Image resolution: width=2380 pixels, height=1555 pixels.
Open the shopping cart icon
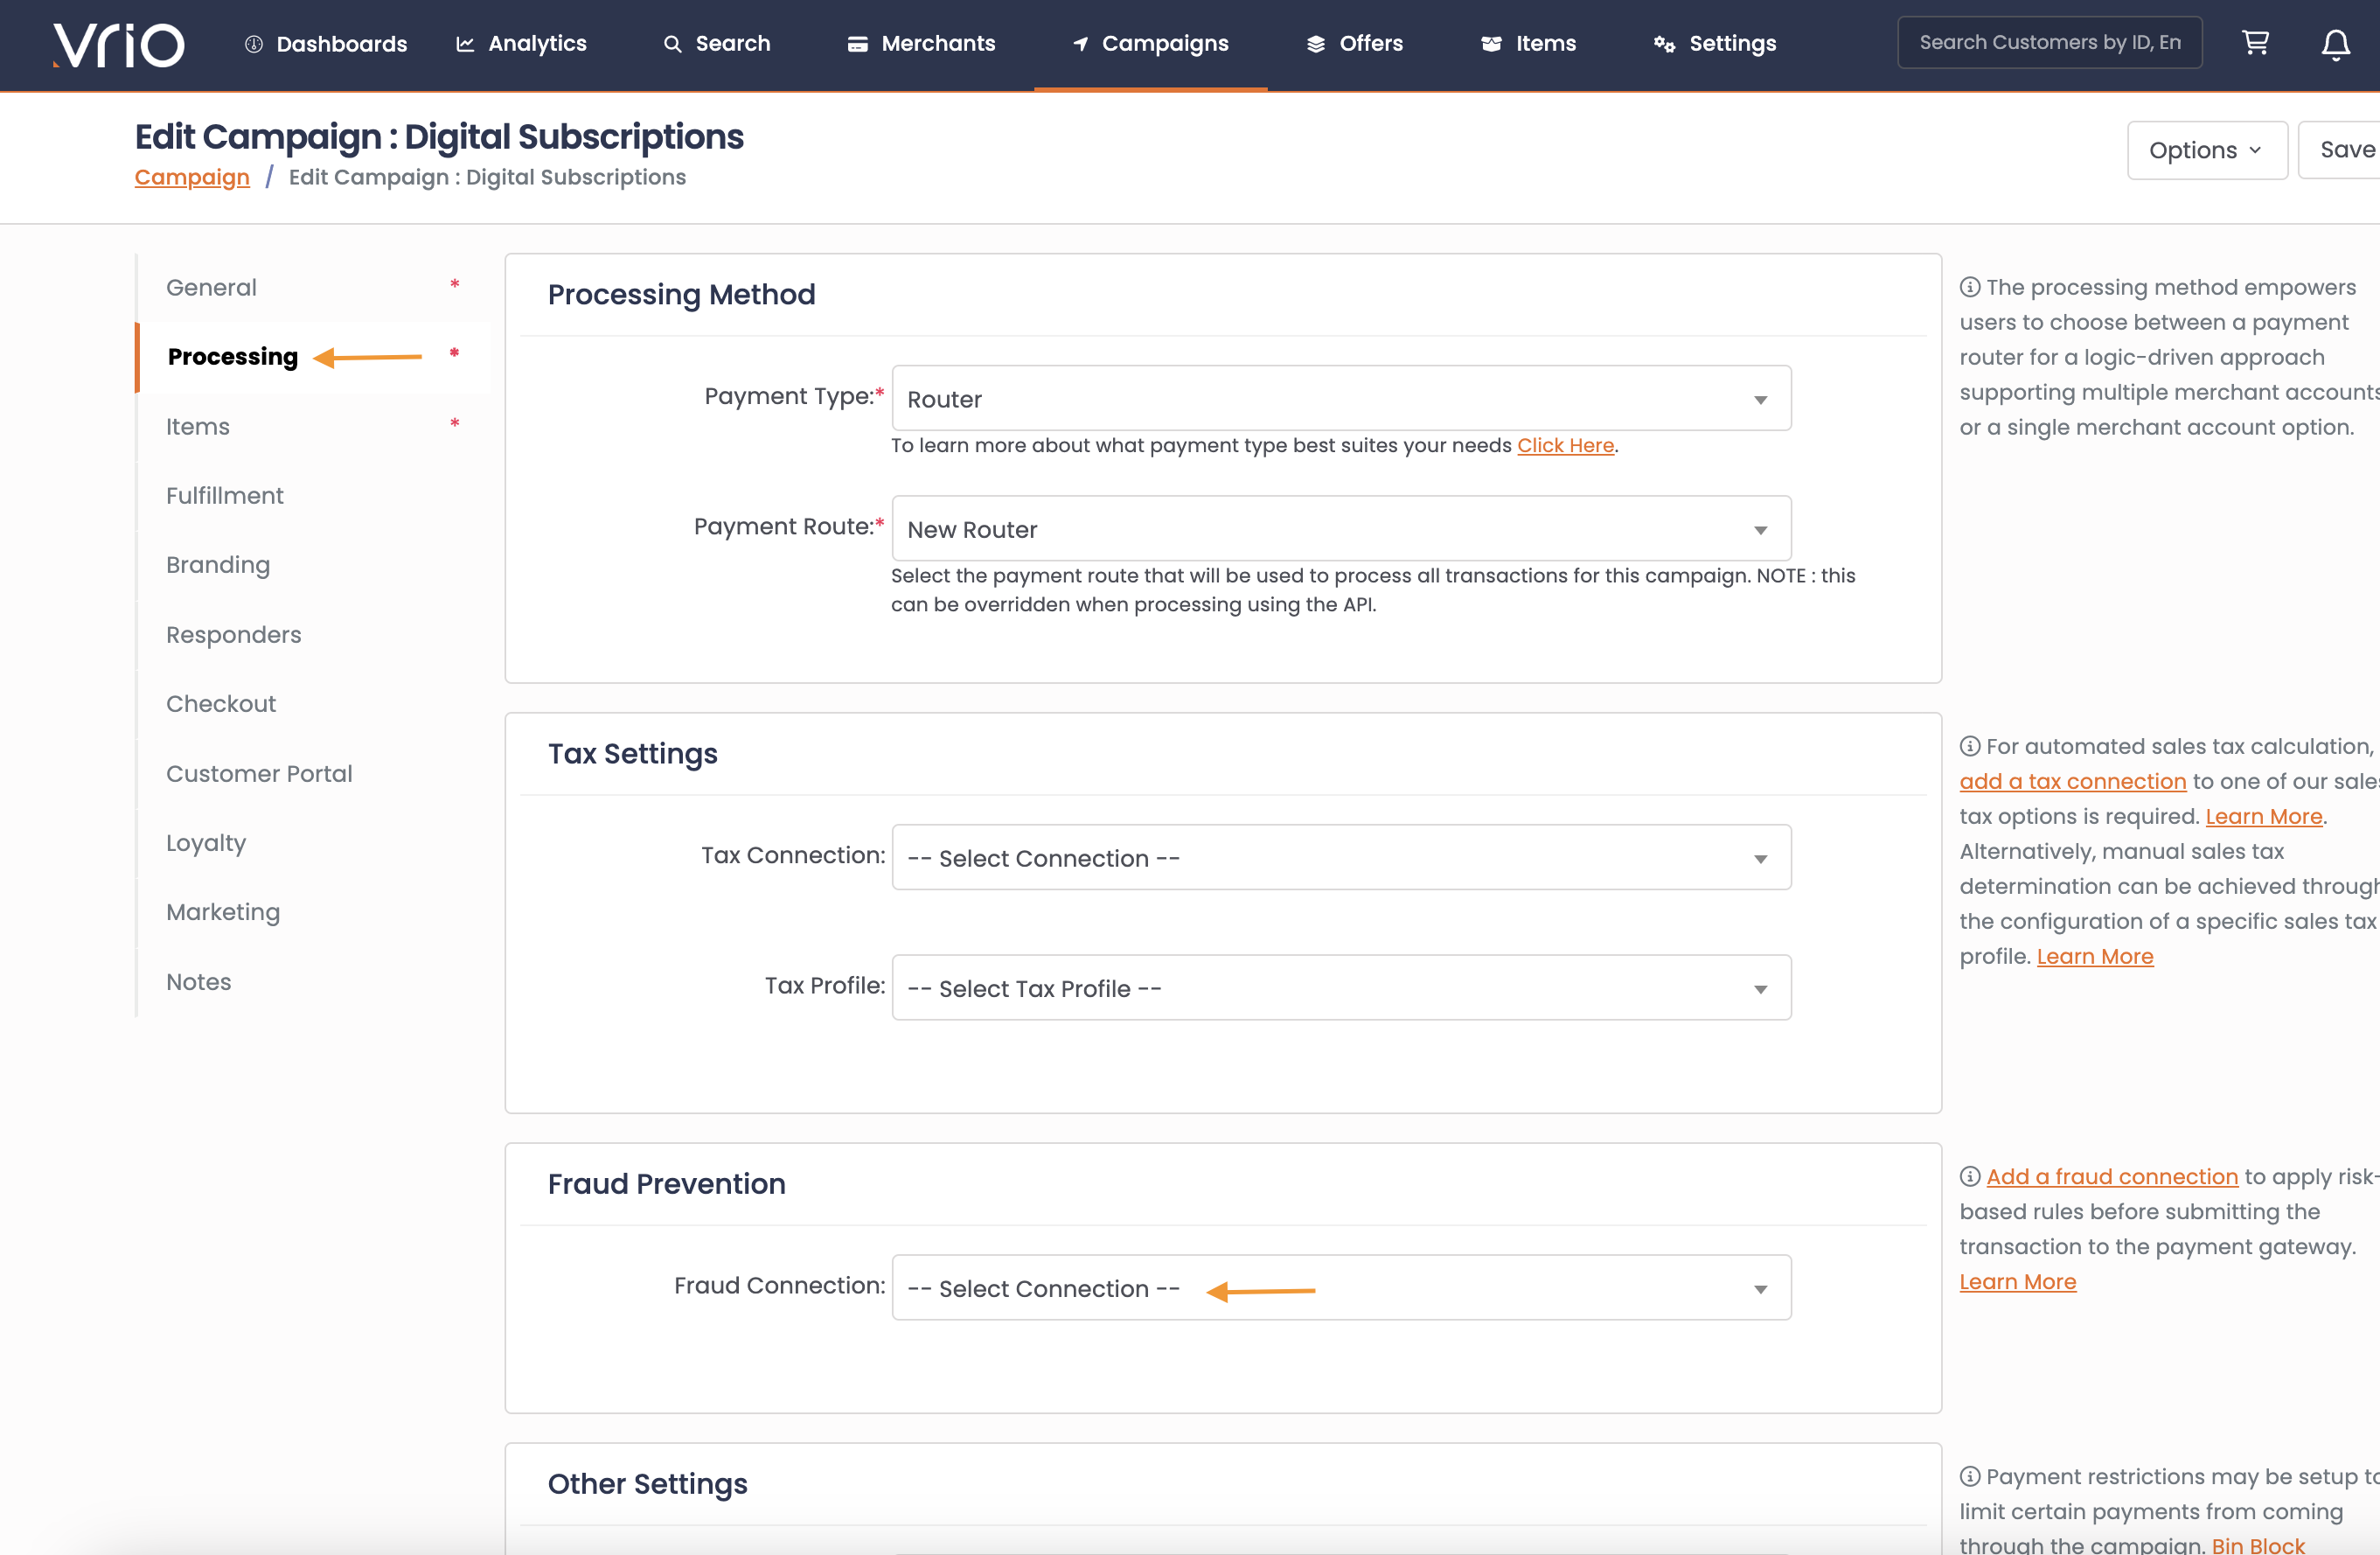tap(2255, 42)
